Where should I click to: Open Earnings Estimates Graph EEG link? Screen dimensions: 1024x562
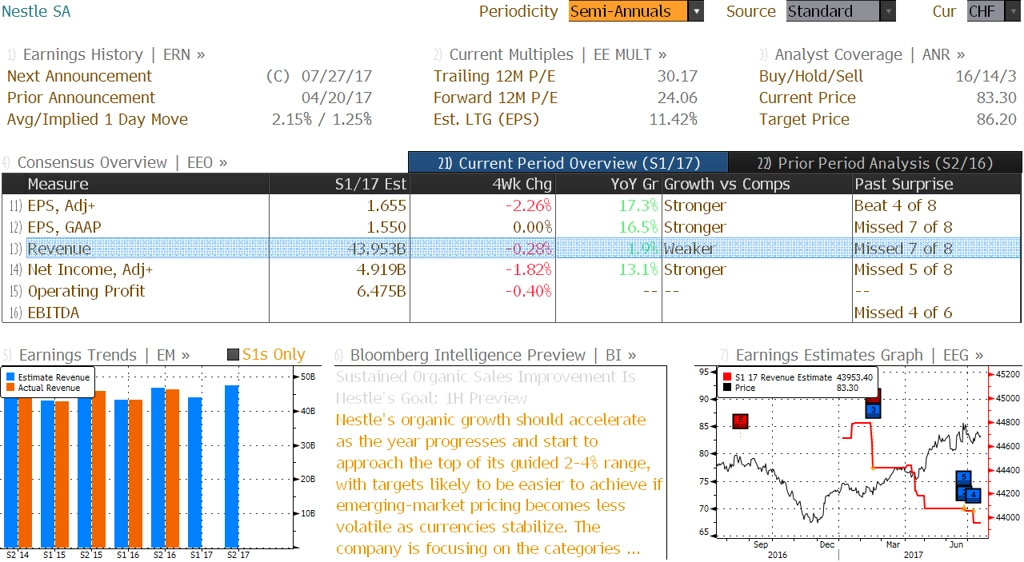click(859, 355)
